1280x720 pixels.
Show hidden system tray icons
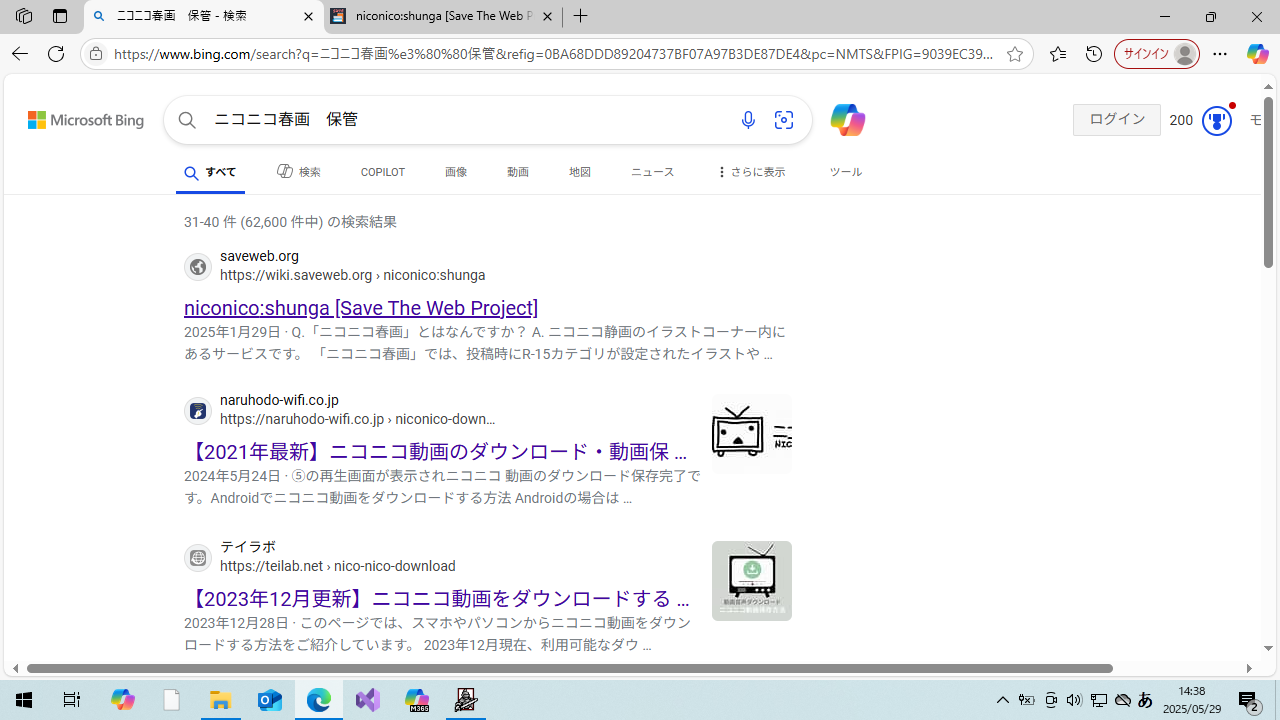[1002, 700]
